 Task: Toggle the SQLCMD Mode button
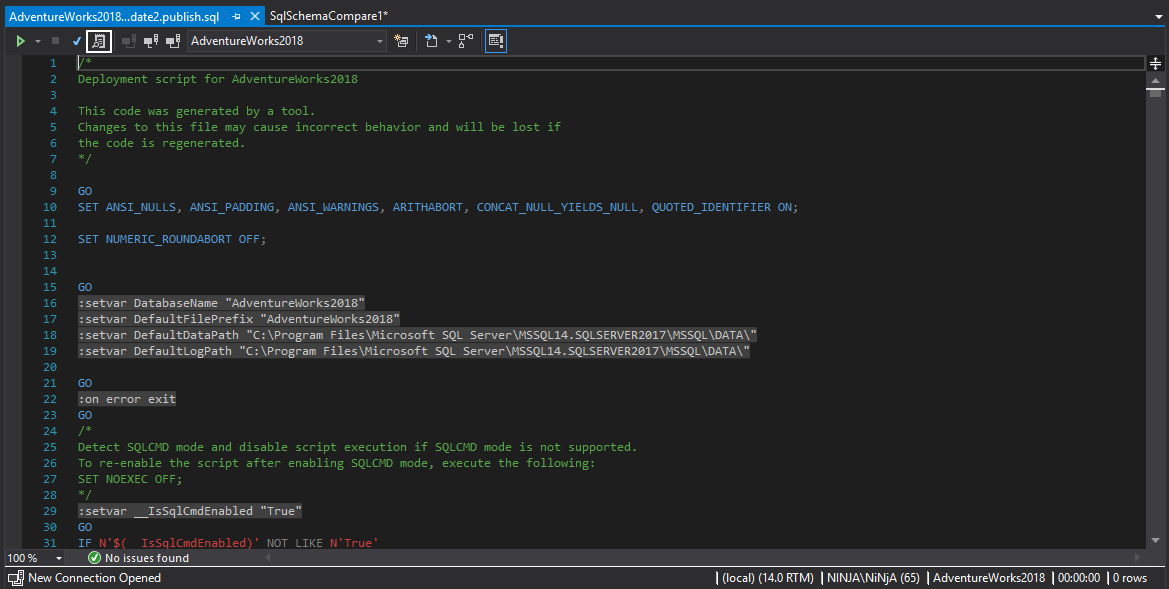[x=98, y=41]
